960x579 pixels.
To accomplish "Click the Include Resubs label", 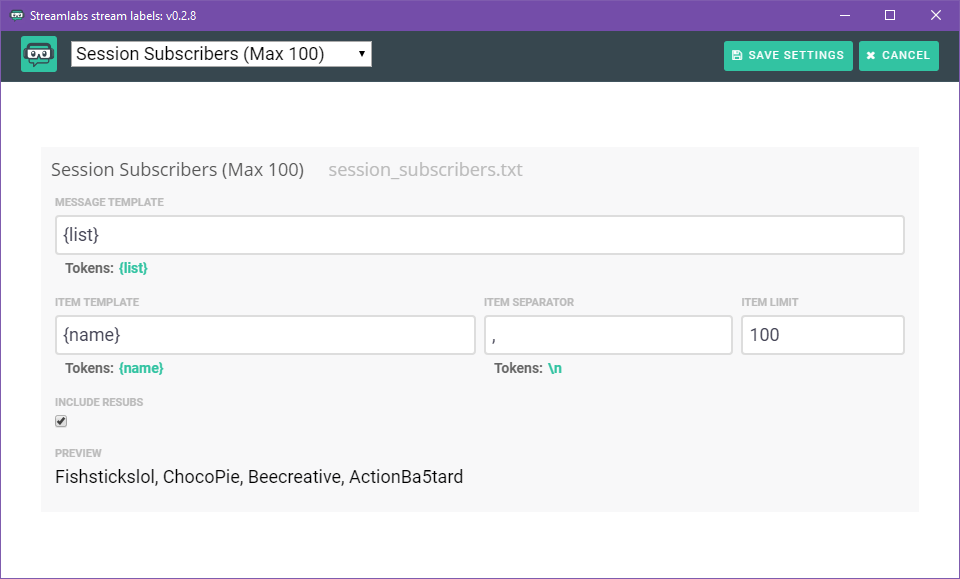I will tap(99, 402).
